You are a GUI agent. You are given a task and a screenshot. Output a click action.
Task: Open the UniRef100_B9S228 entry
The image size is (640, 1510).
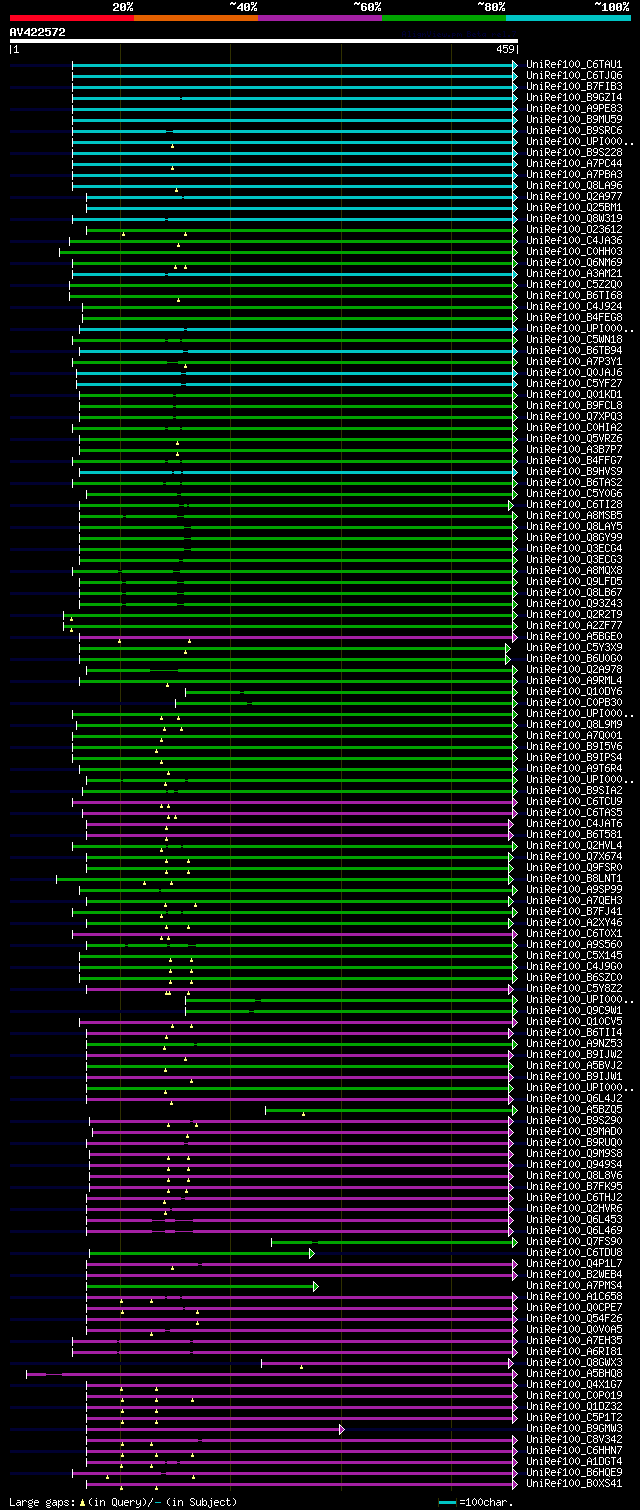(574, 152)
